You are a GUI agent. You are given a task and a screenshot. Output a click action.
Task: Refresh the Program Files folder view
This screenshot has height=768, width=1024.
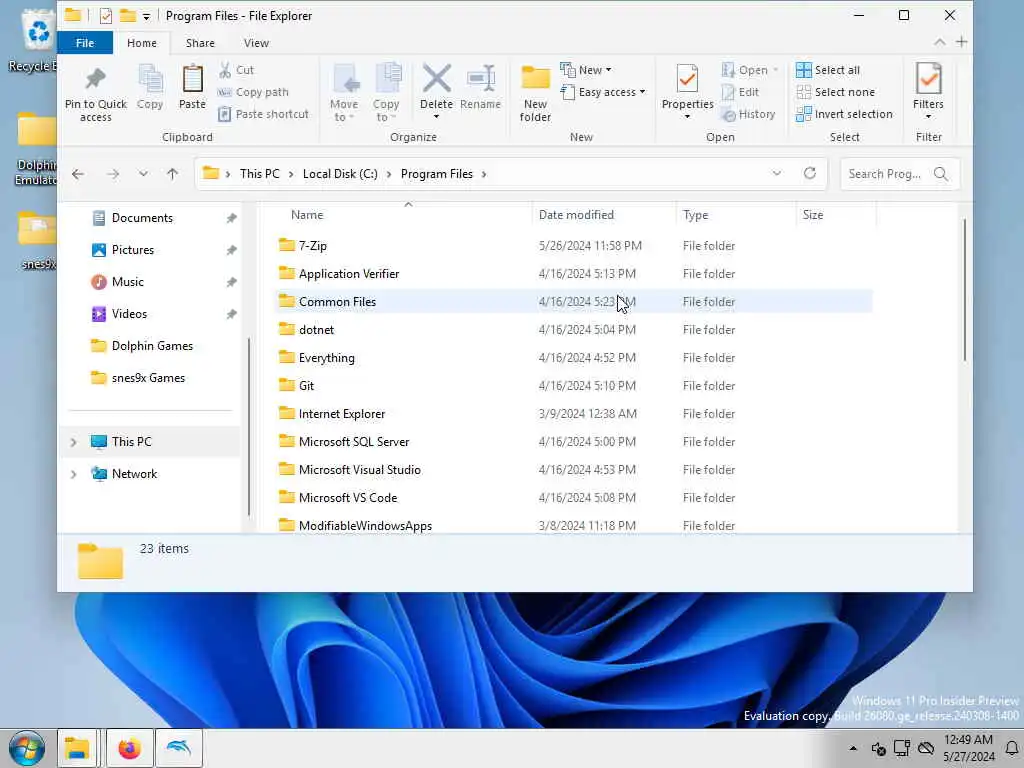click(x=810, y=173)
